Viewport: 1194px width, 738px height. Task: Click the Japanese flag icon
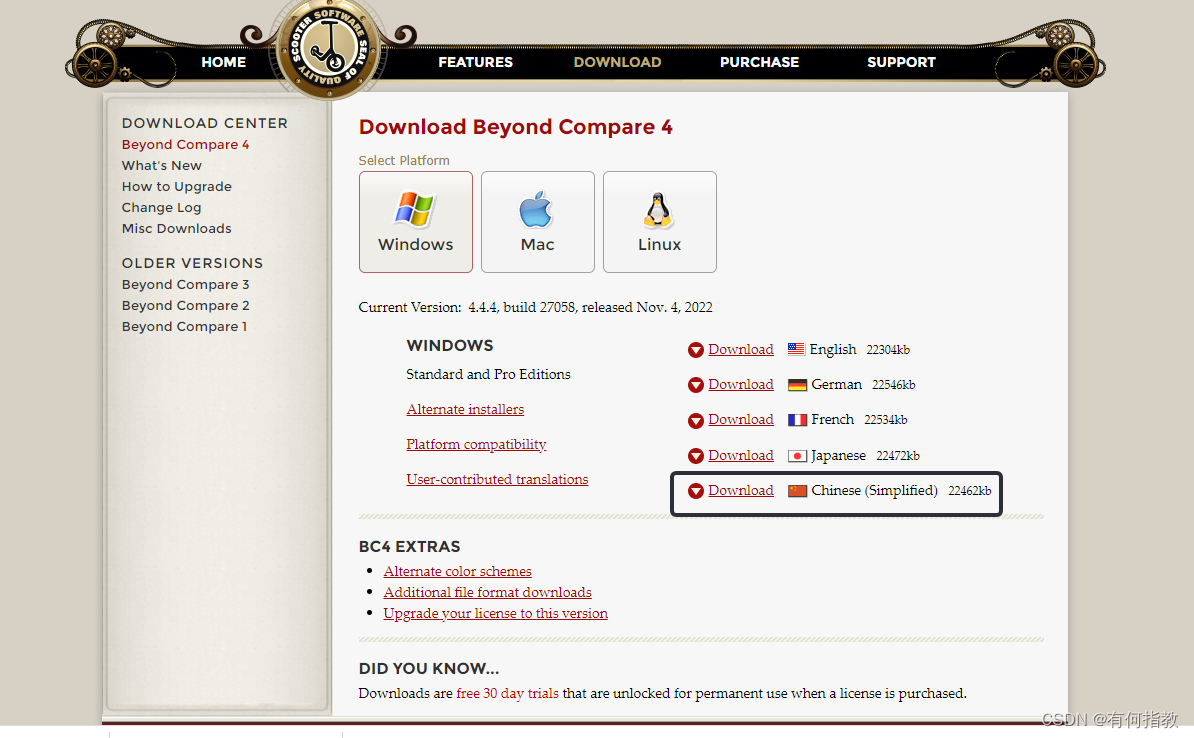(798, 455)
